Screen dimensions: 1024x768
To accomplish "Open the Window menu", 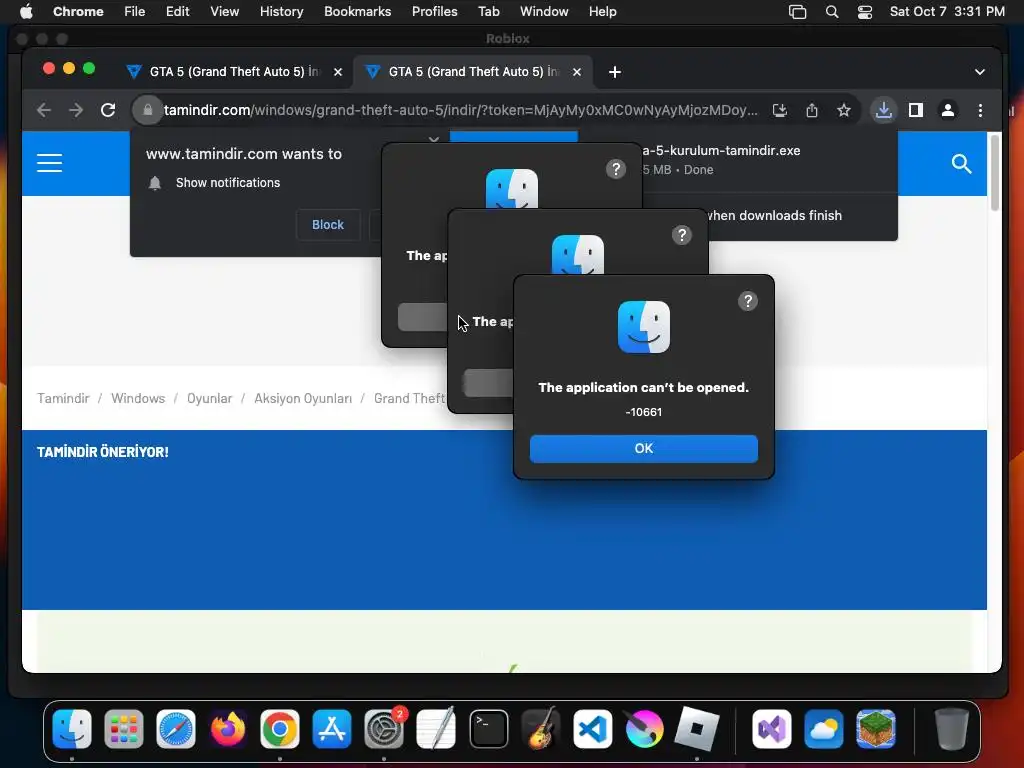I will point(544,11).
